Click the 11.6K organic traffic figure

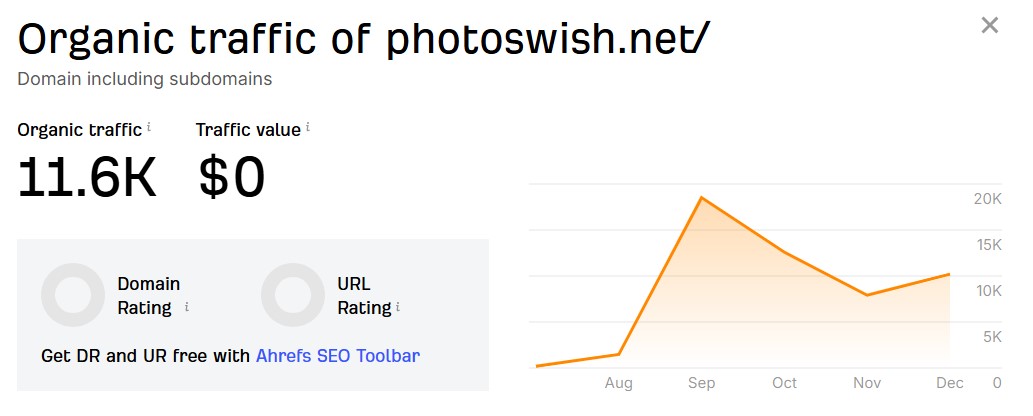pos(88,177)
